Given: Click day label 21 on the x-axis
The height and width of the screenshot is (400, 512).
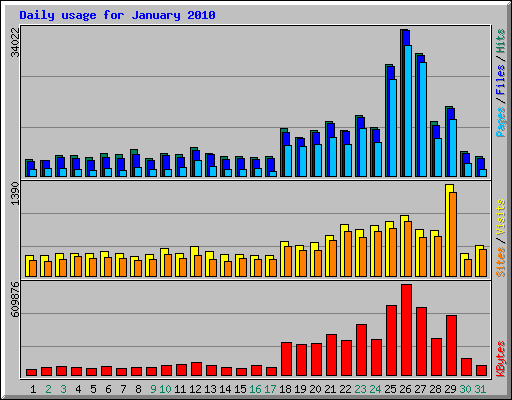Looking at the screenshot, I should 330,389.
